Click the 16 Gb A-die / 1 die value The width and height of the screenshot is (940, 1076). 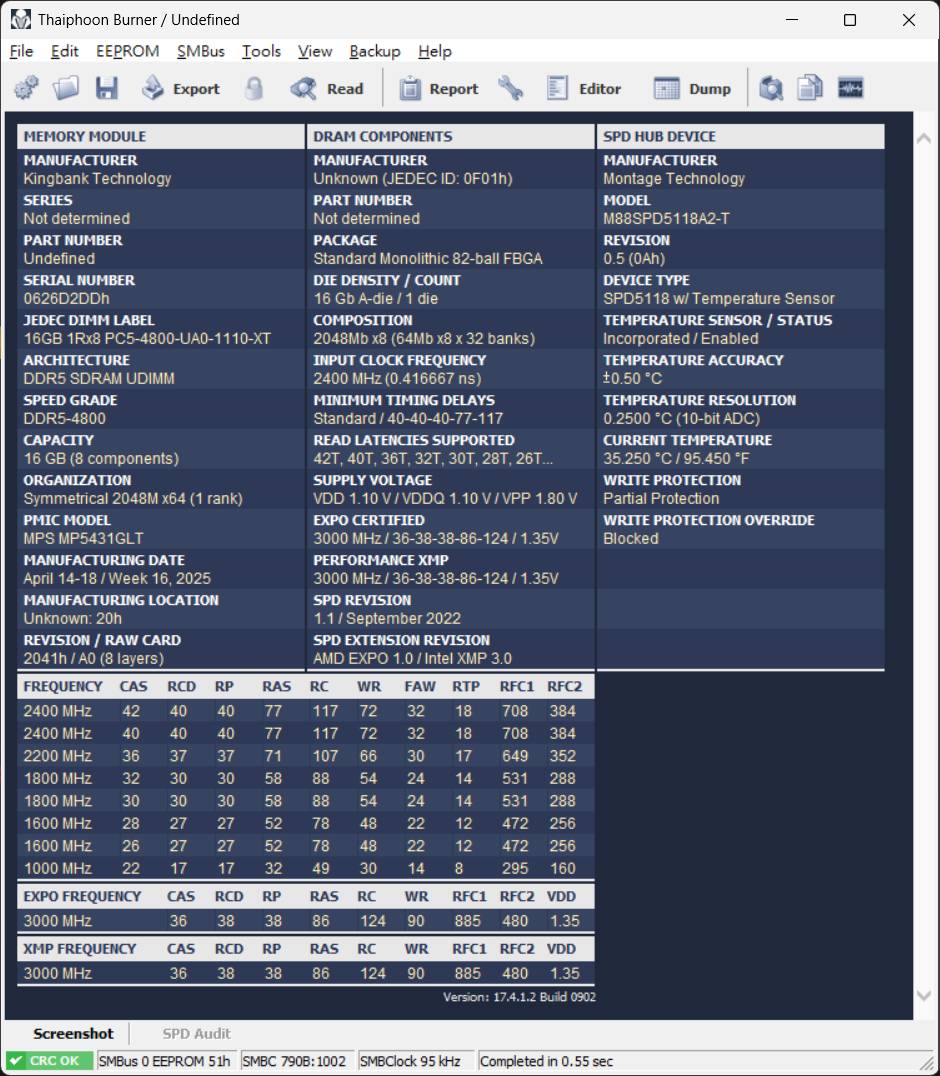pyautogui.click(x=375, y=299)
